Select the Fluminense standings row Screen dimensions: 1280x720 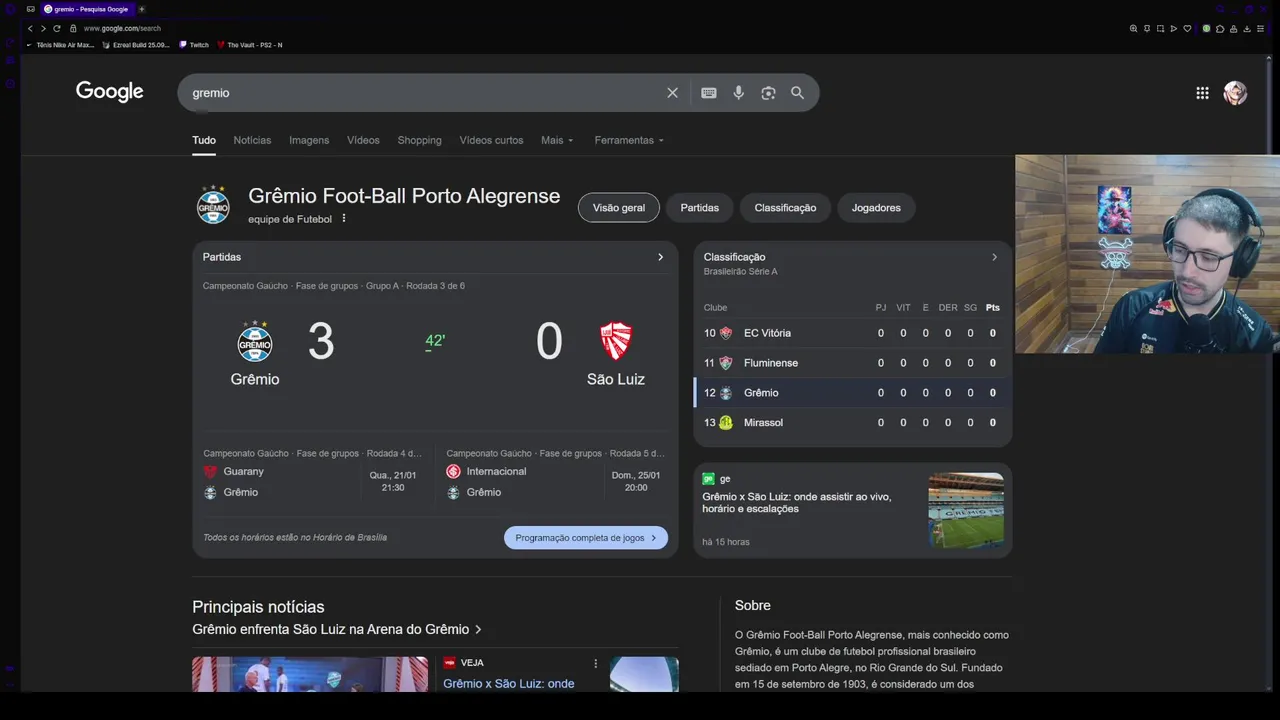[853, 363]
